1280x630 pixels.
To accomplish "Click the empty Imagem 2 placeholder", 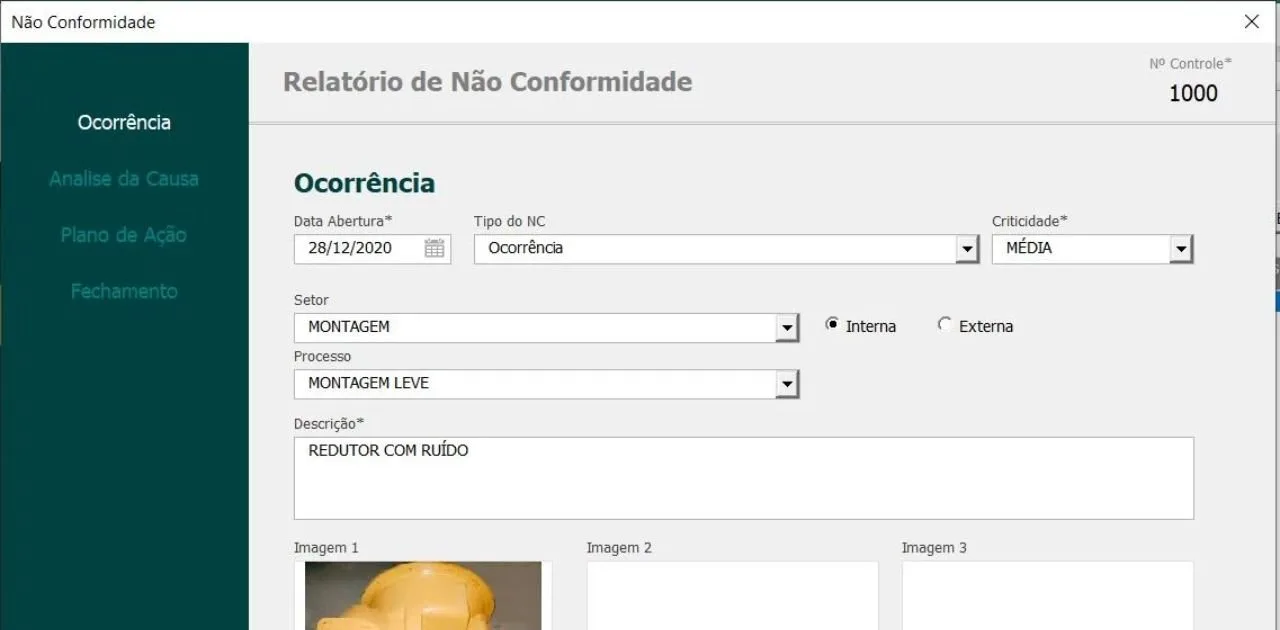I will point(731,596).
